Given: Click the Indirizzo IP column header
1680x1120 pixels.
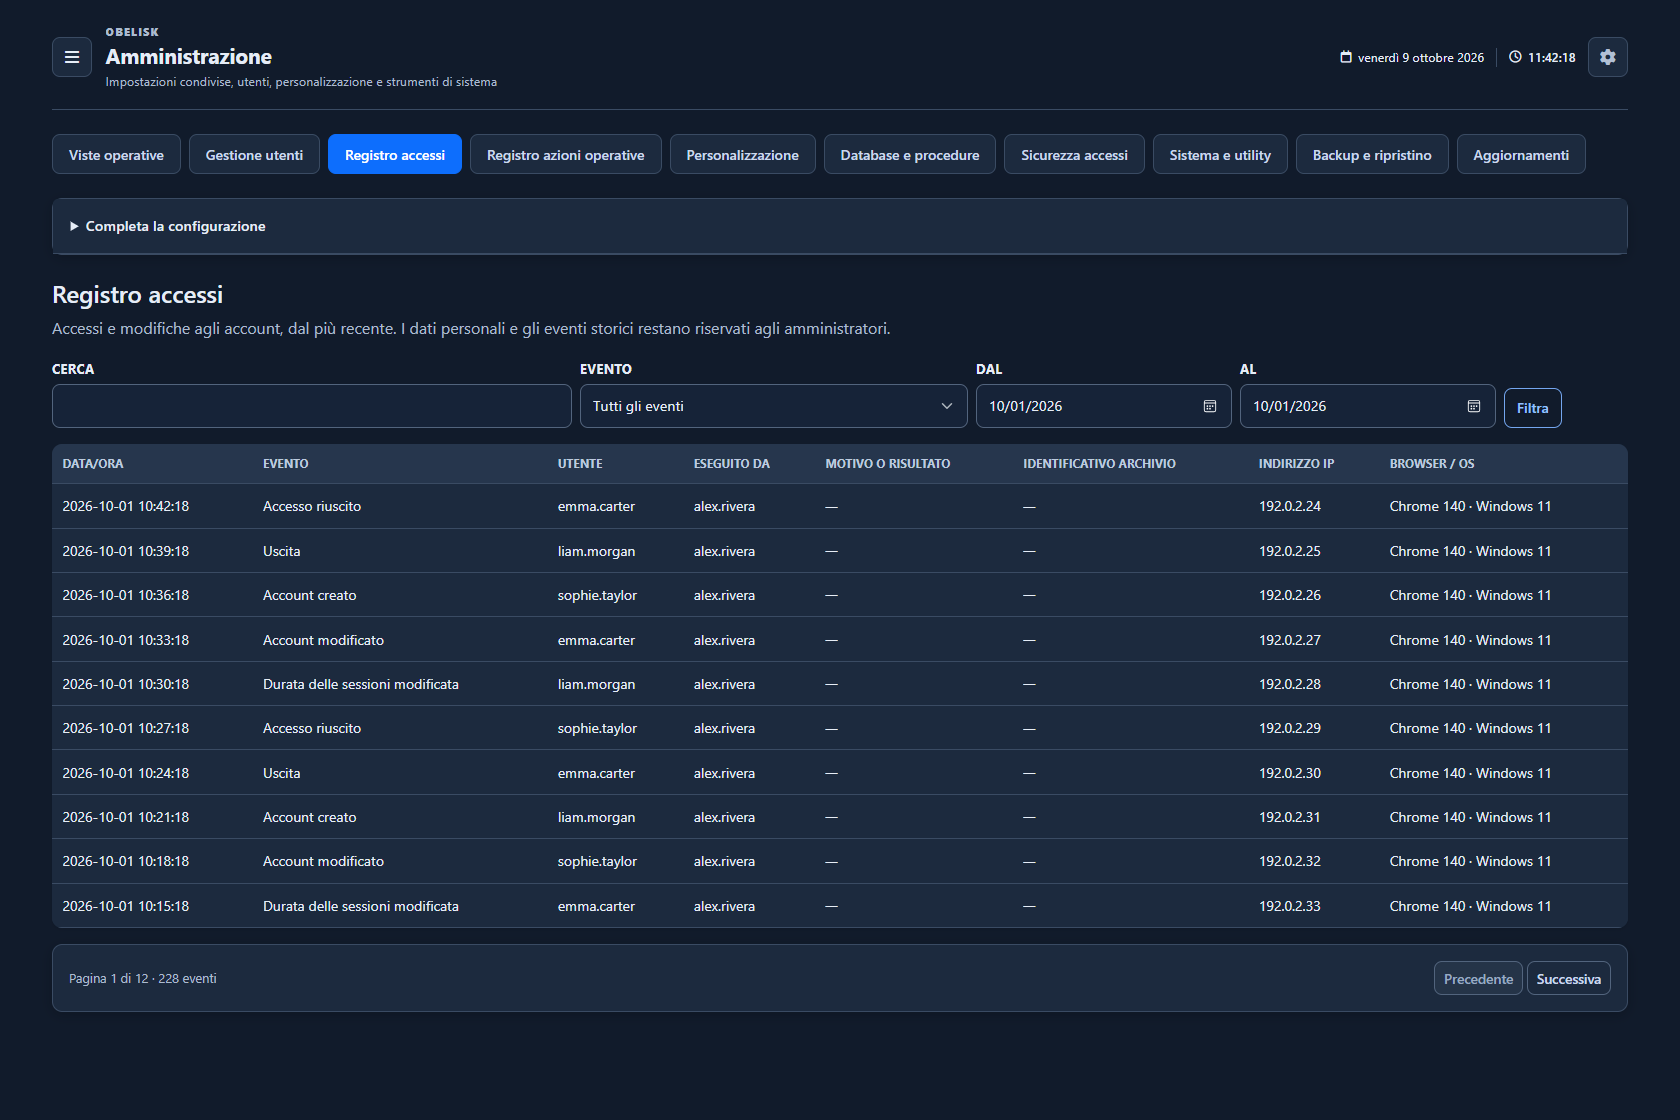Looking at the screenshot, I should coord(1296,464).
